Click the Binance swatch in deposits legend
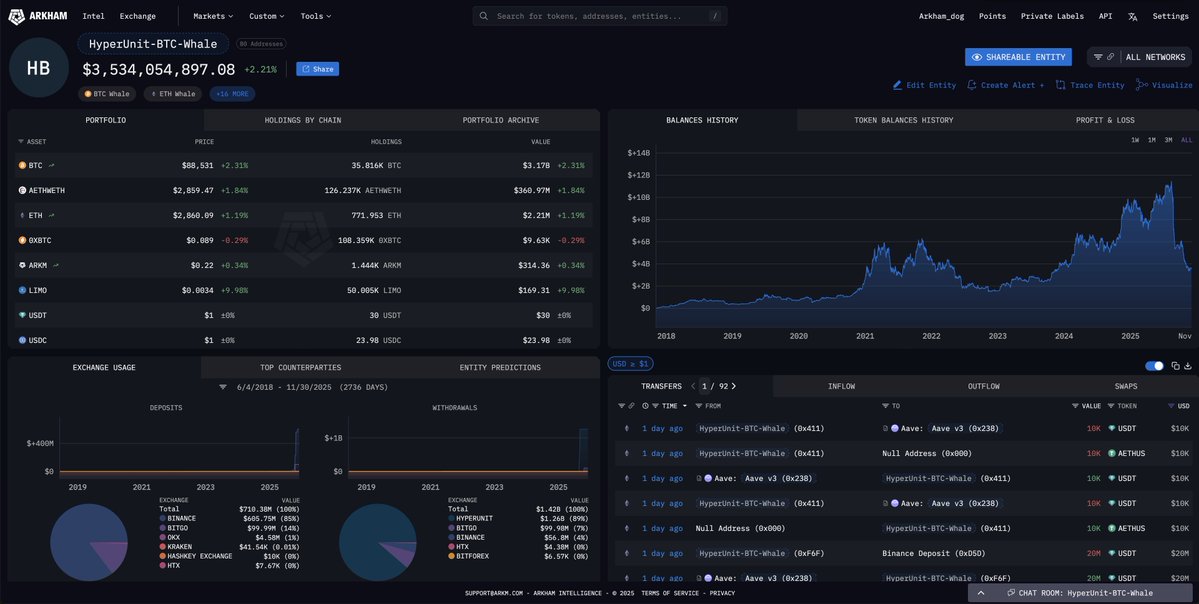The height and width of the screenshot is (604, 1199). pos(163,519)
